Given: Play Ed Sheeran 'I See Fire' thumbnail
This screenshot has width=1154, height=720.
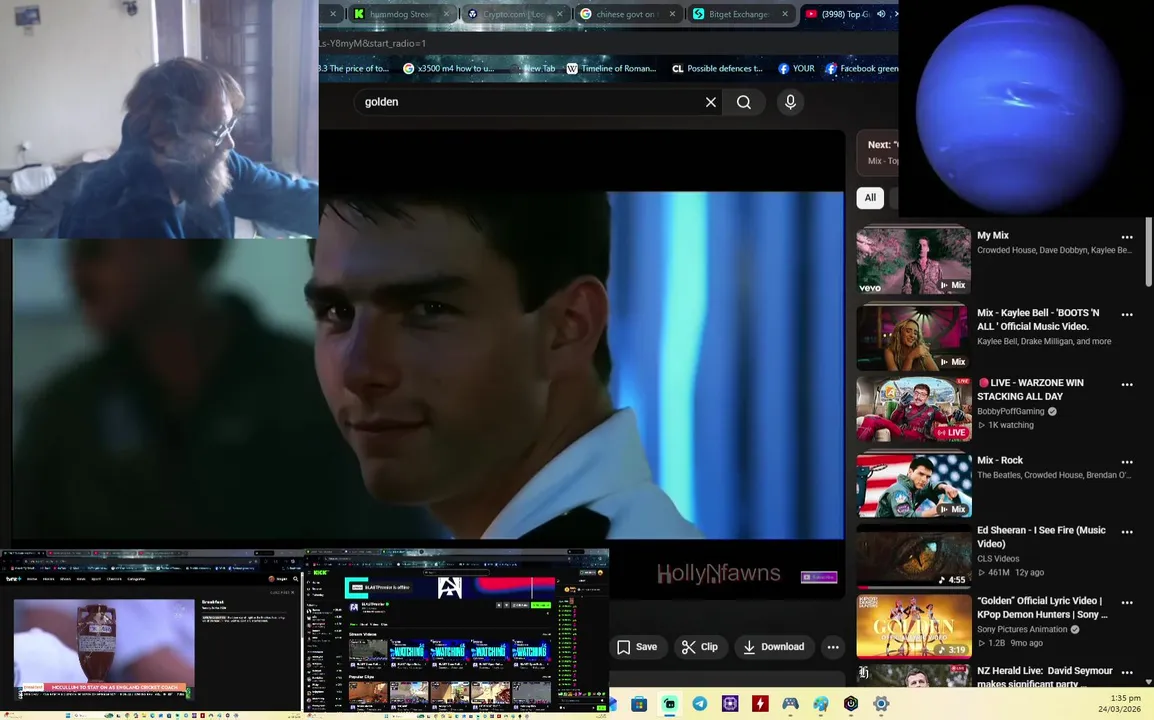Looking at the screenshot, I should (914, 556).
